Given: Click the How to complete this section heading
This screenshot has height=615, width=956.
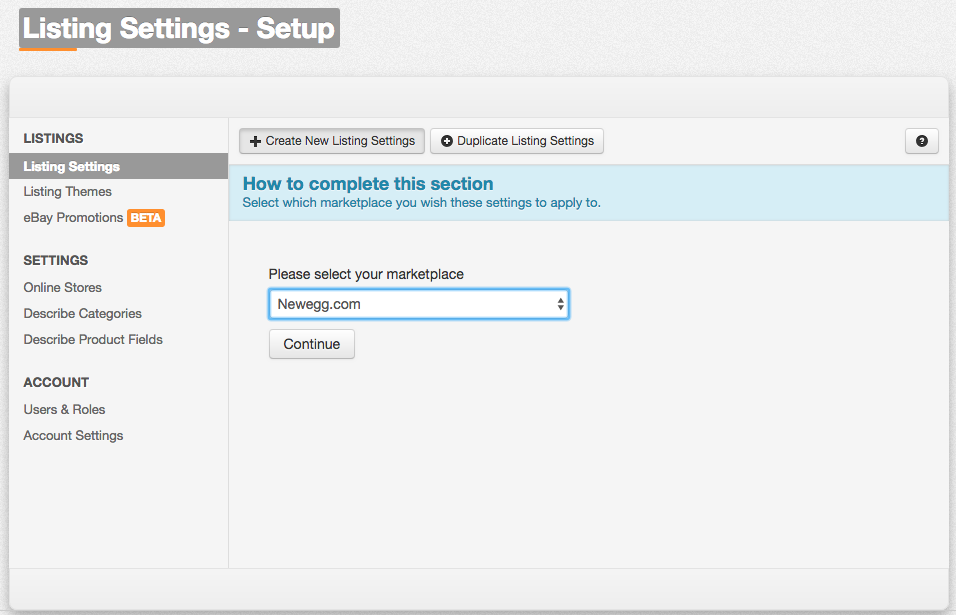Looking at the screenshot, I should (368, 183).
